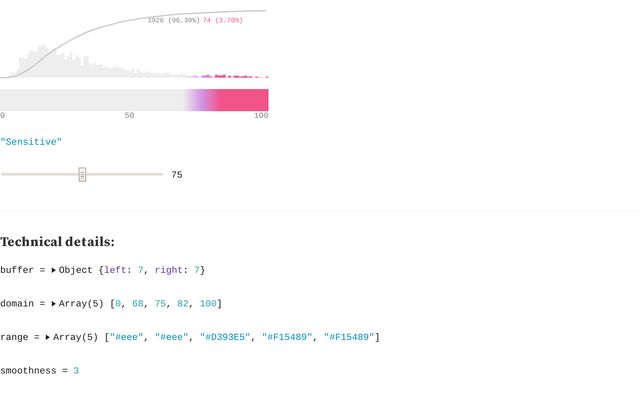Click the domain value 82

point(182,304)
